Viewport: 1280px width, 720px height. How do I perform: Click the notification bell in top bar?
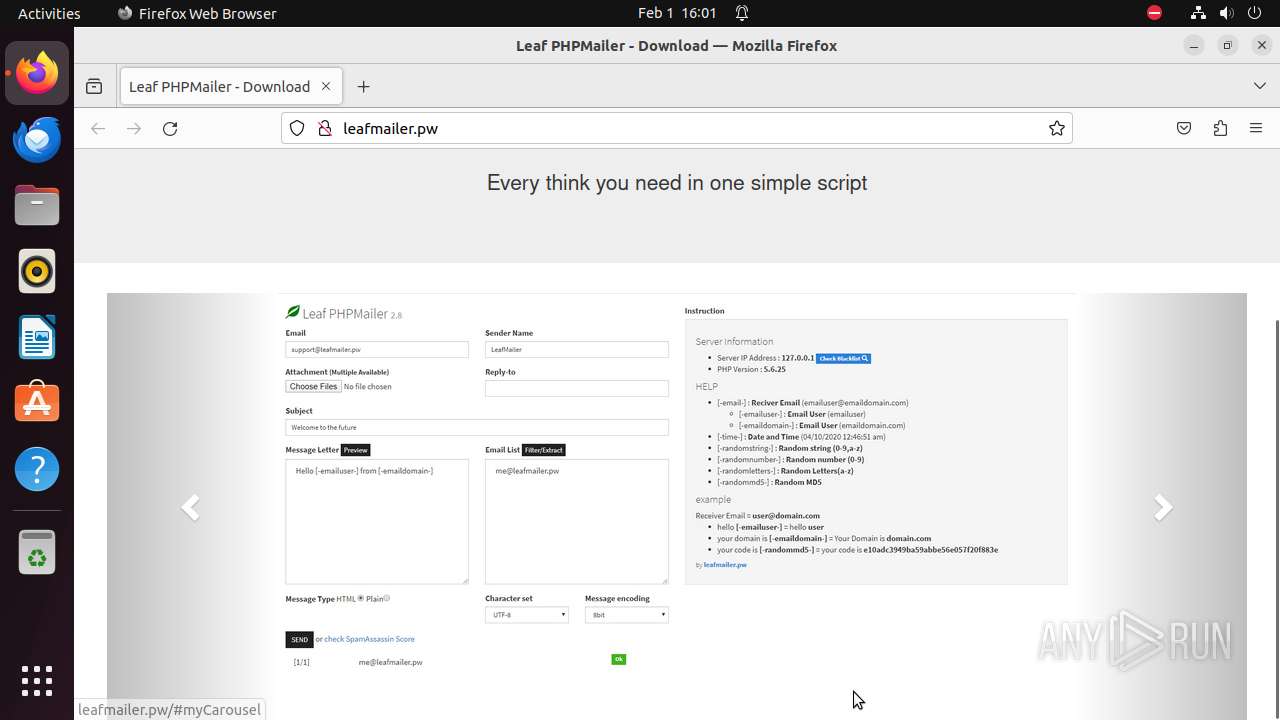[742, 13]
